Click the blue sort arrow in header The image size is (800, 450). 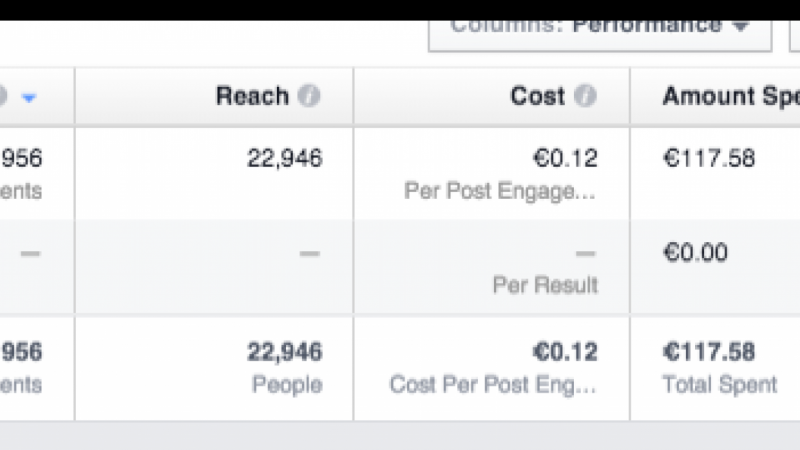[29, 97]
